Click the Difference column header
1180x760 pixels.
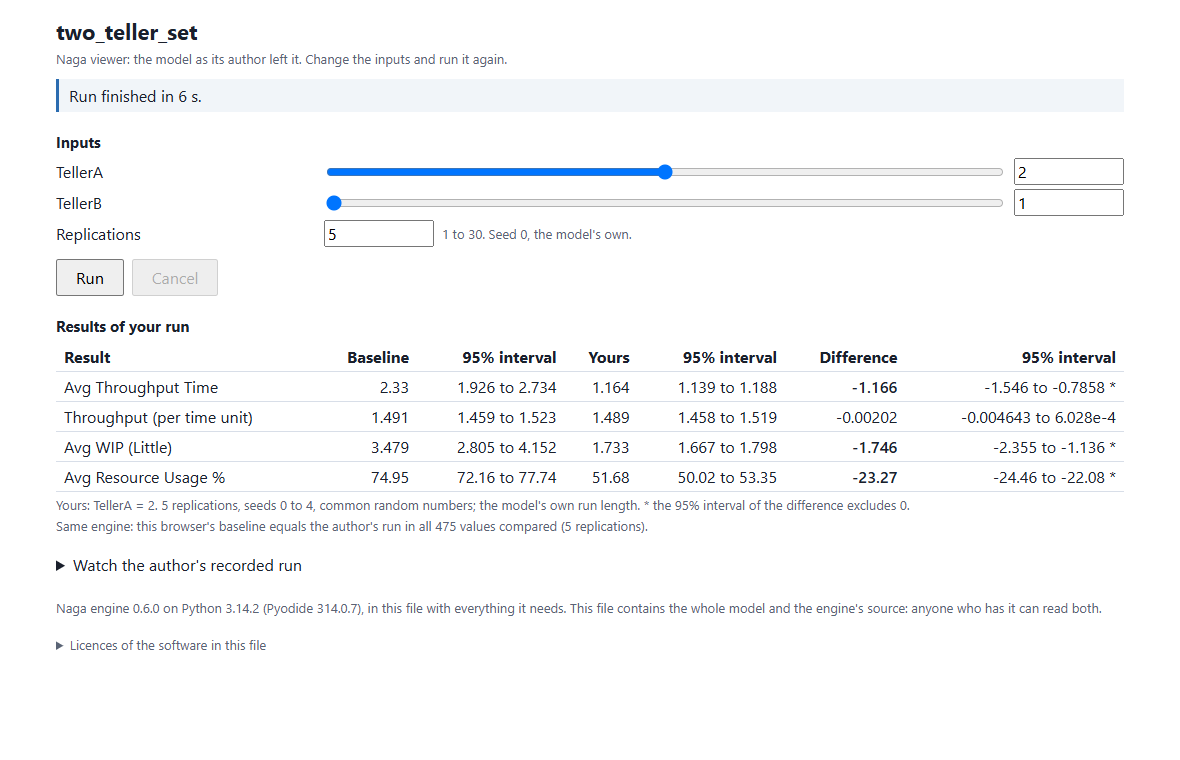pos(858,357)
